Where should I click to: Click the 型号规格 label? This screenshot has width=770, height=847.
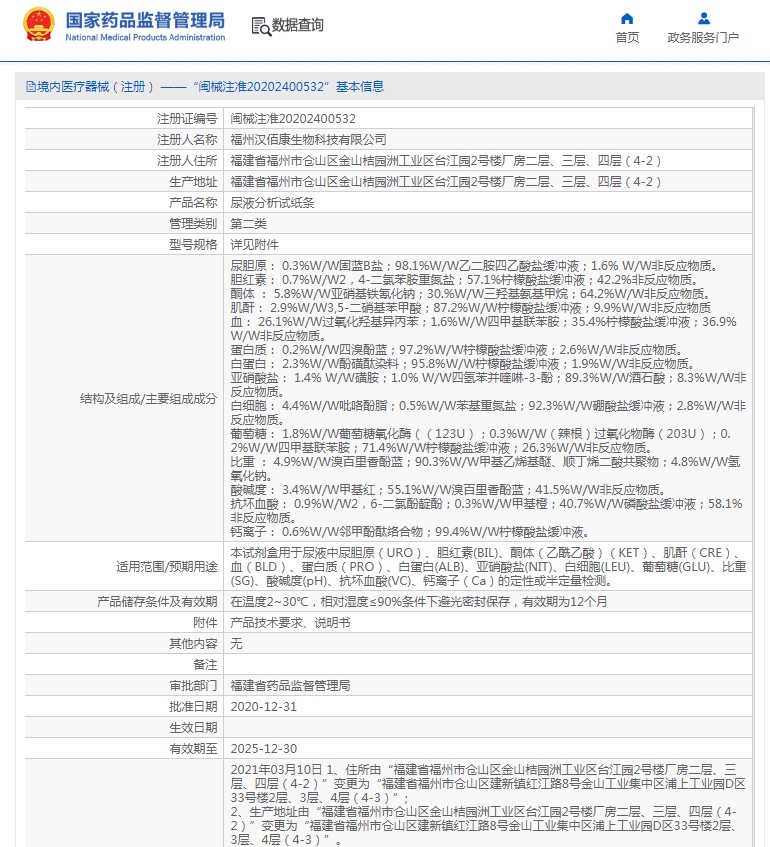click(x=193, y=245)
